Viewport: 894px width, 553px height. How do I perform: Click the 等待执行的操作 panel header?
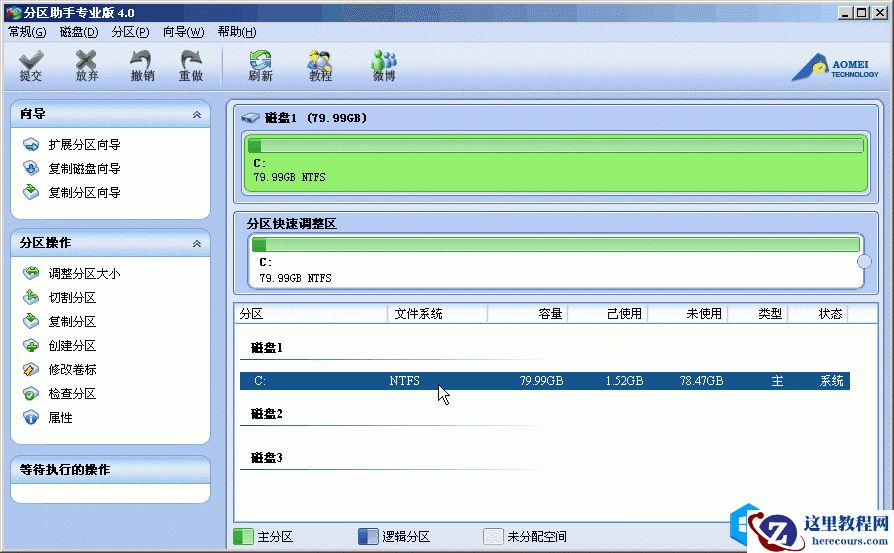click(110, 470)
